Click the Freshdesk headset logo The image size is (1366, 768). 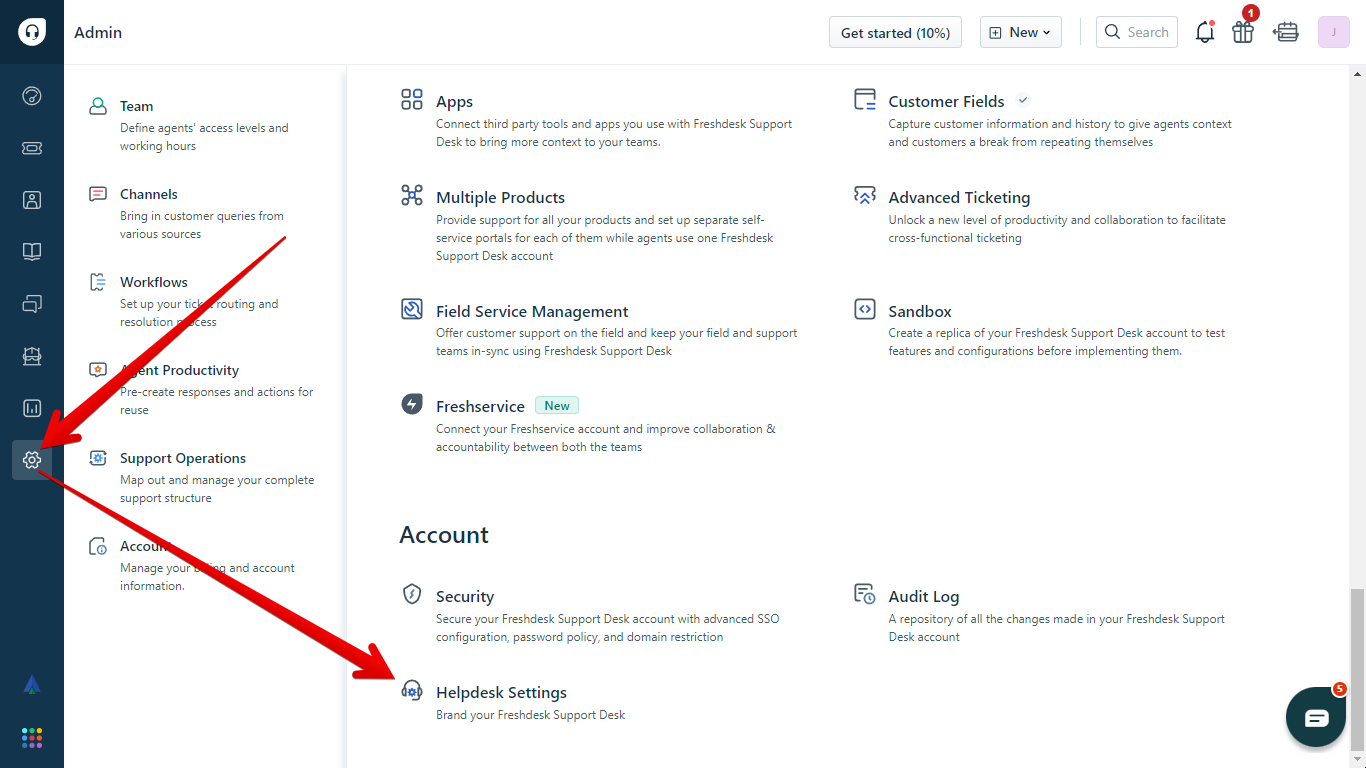click(x=32, y=32)
